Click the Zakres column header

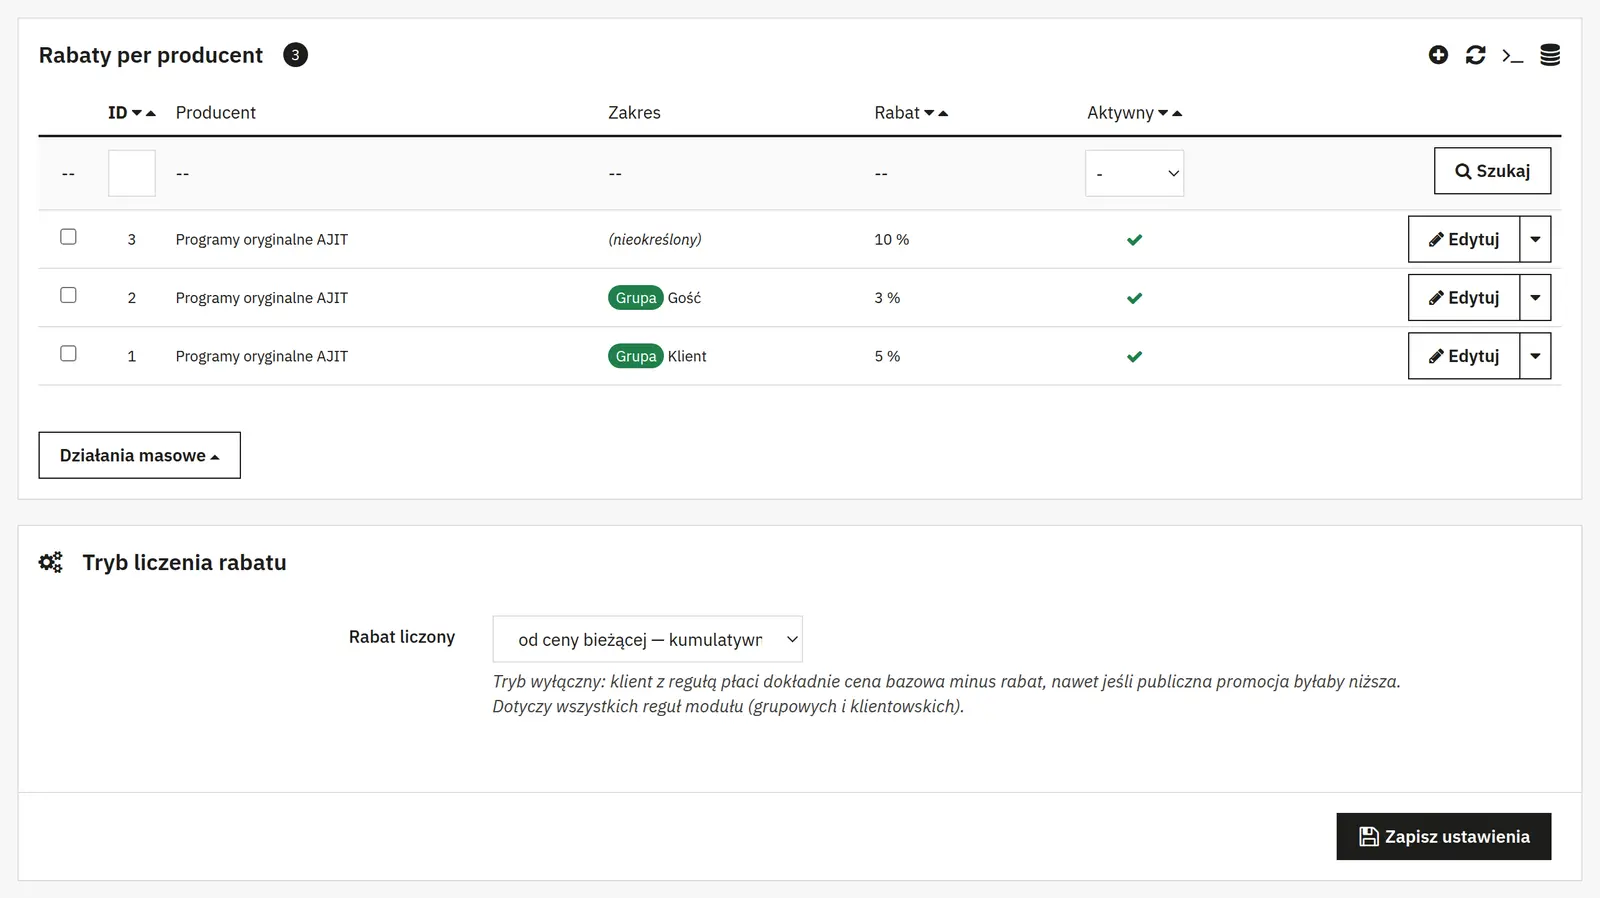click(634, 113)
